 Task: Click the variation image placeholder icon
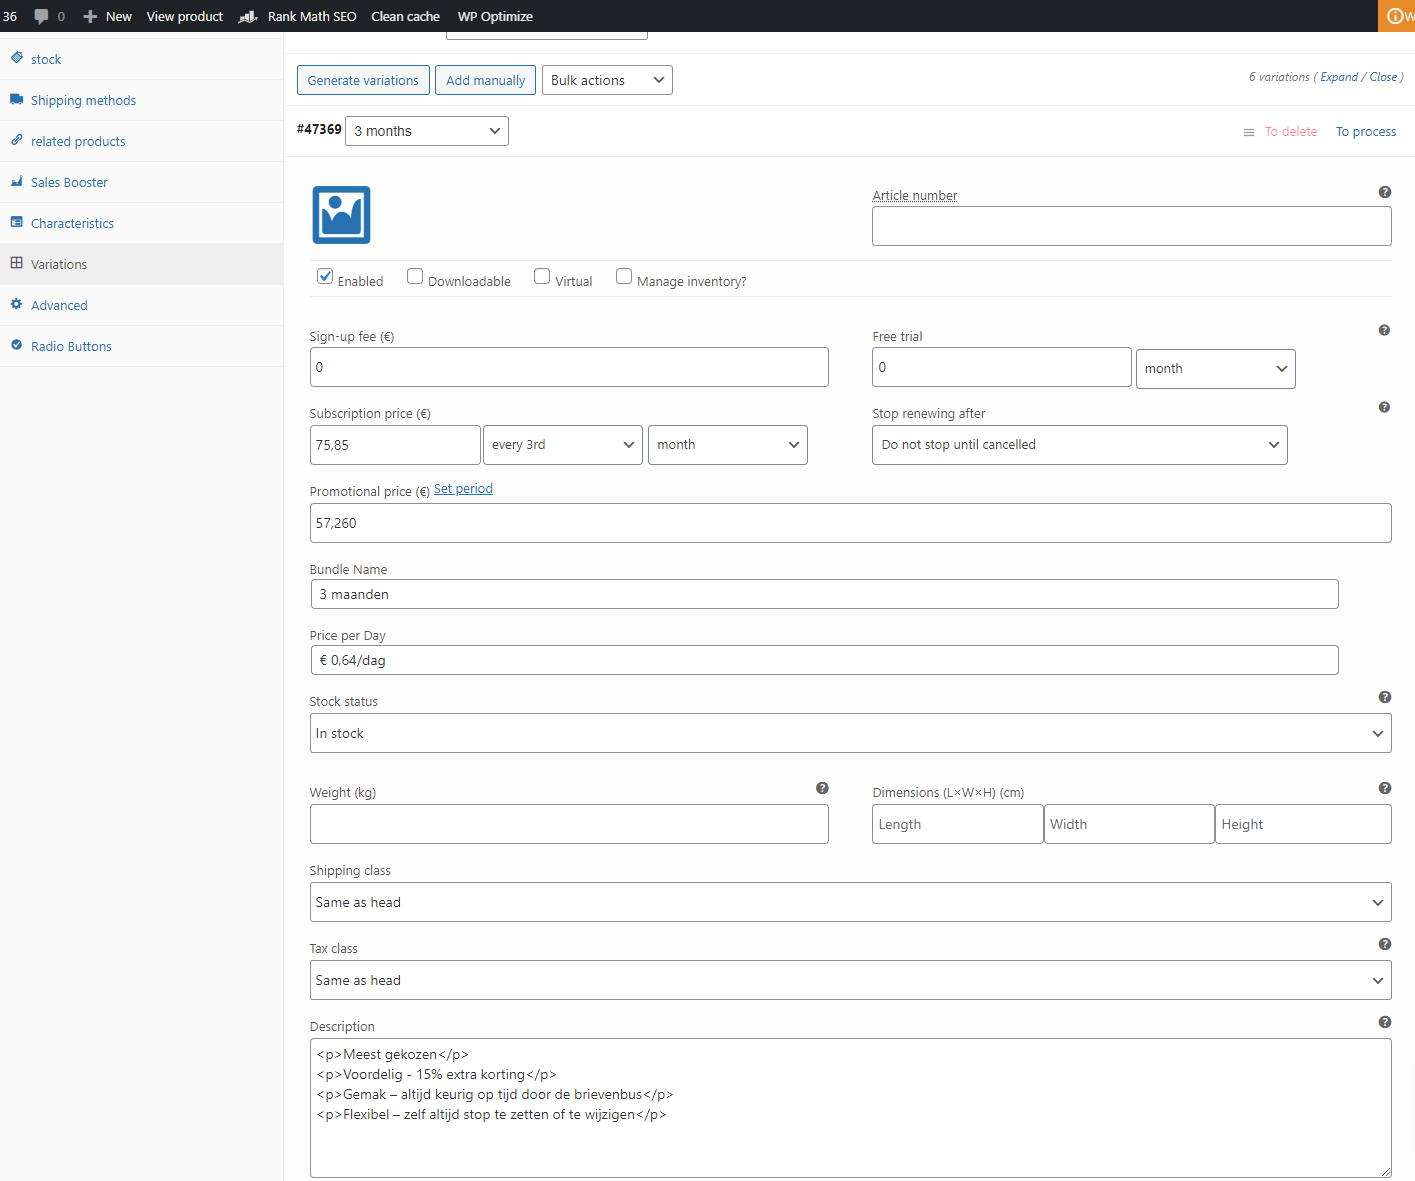(341, 215)
